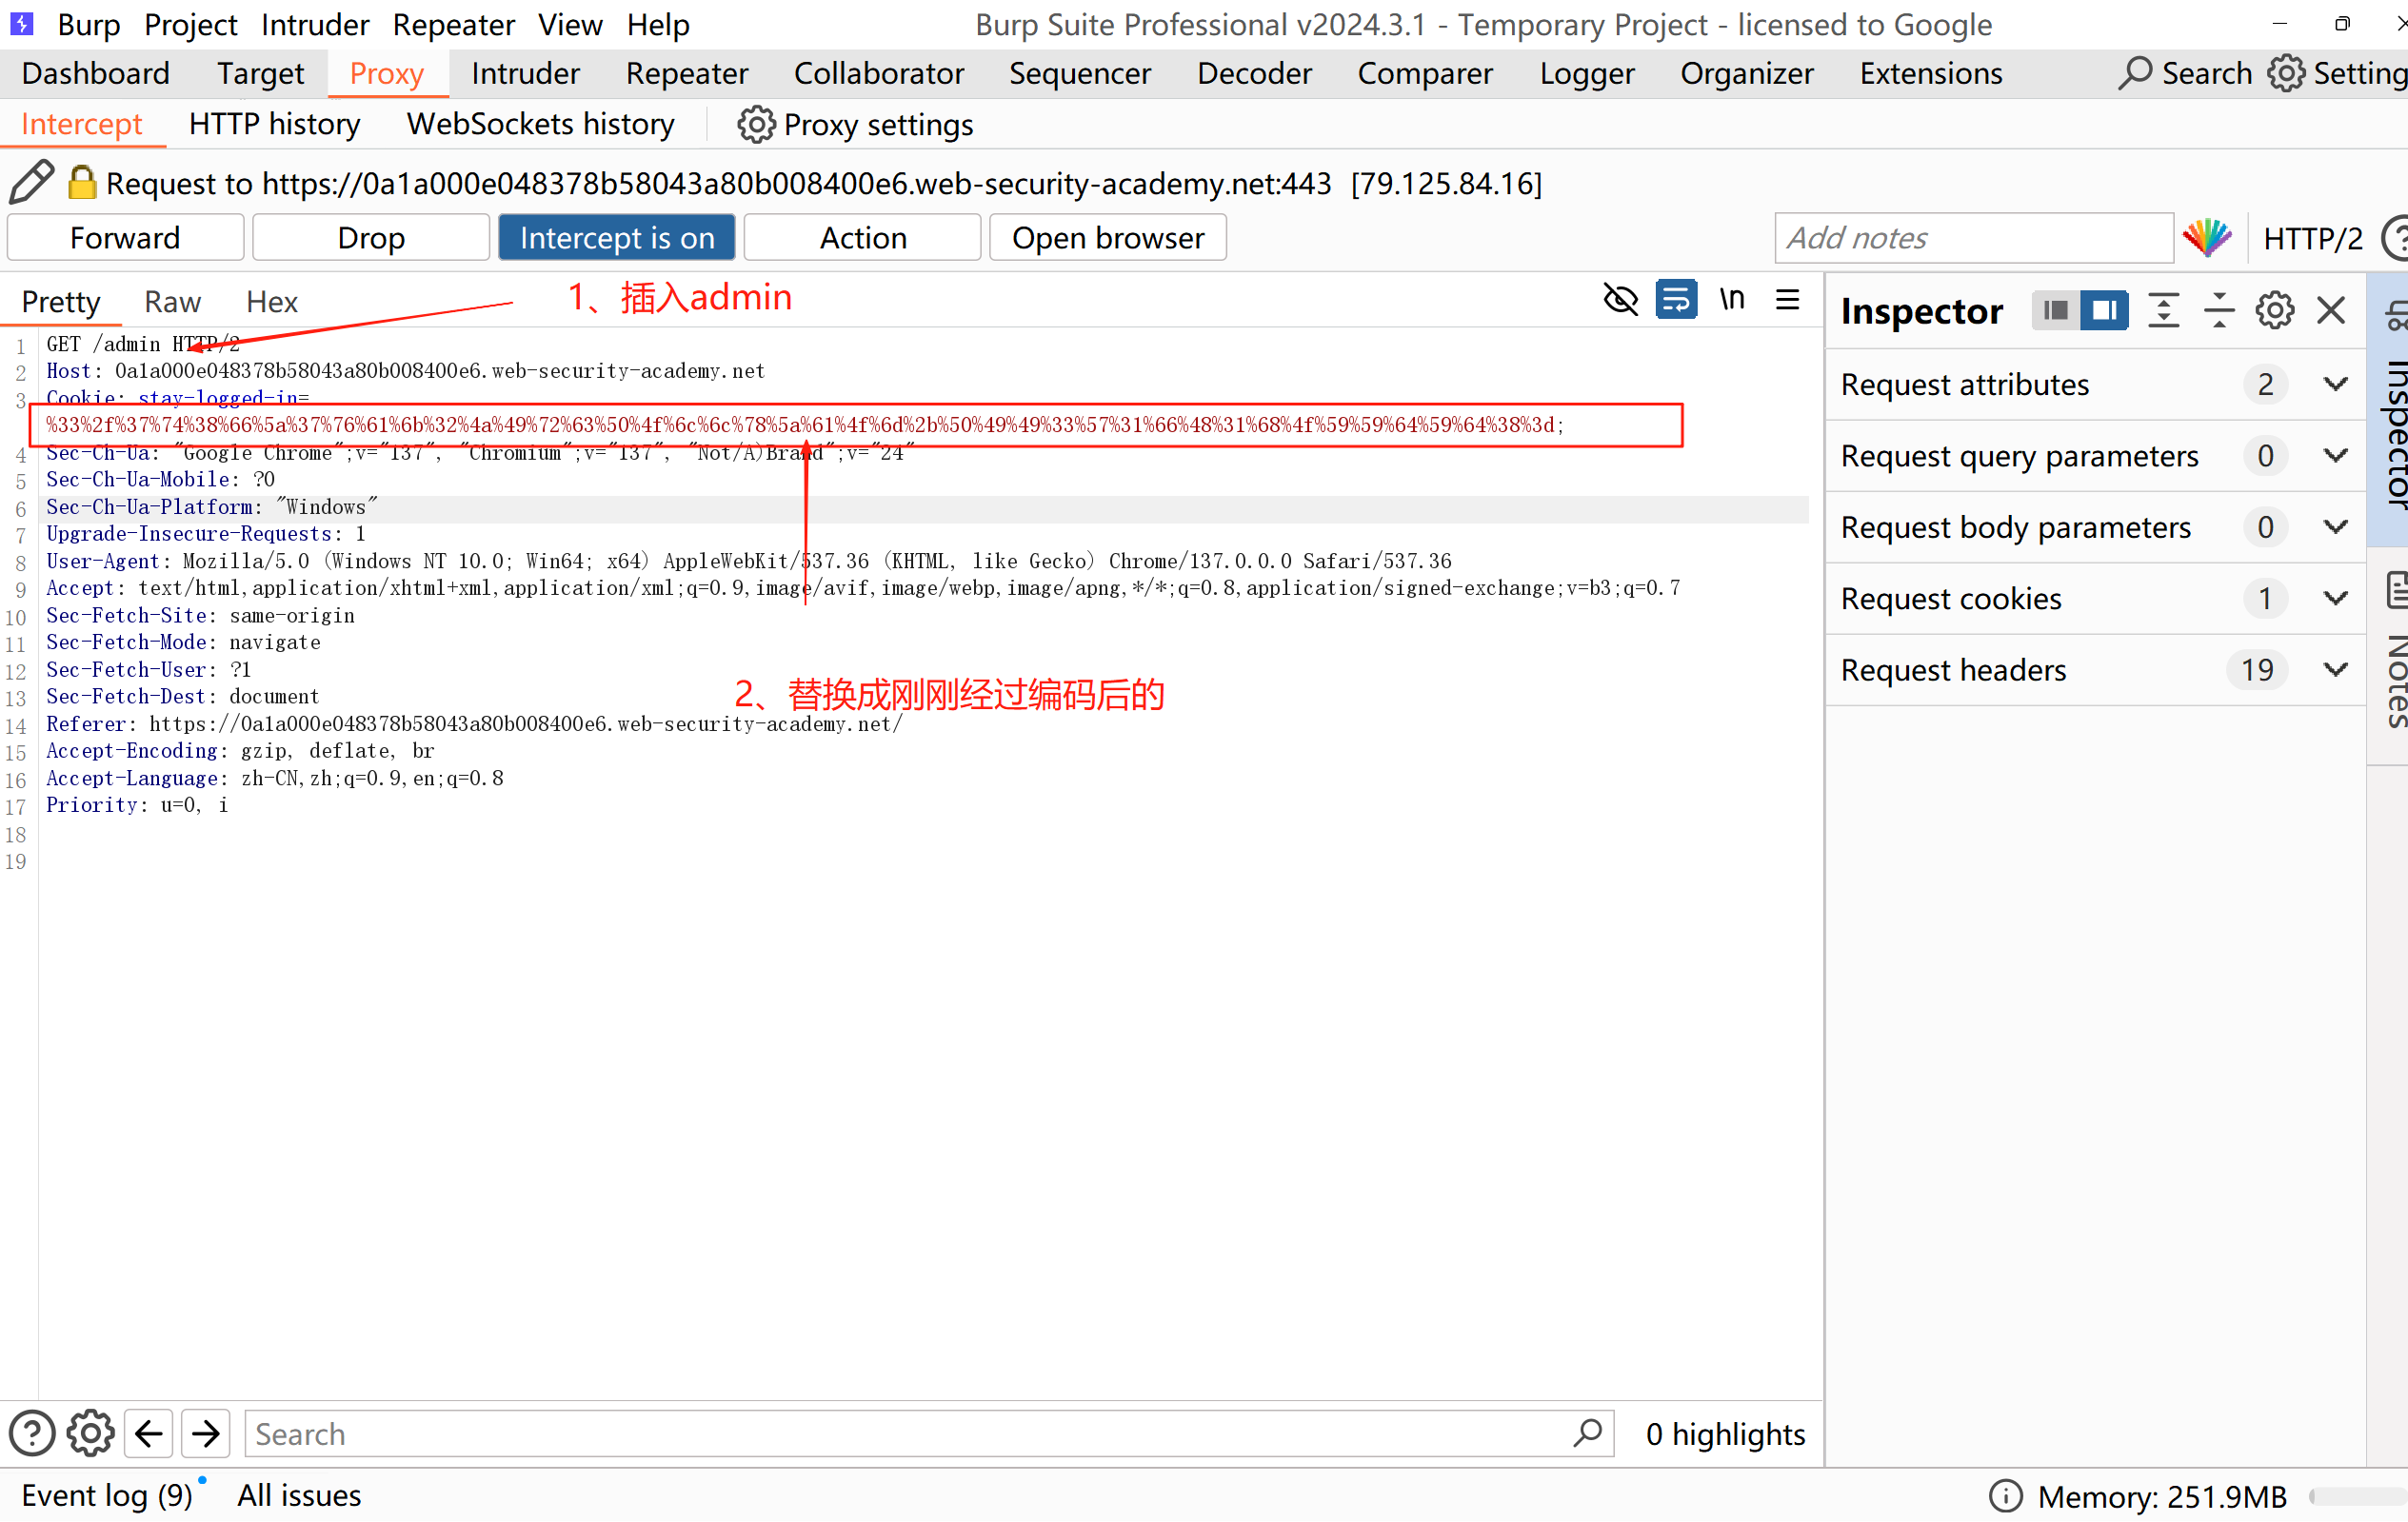Expand Request cookies section
The height and width of the screenshot is (1522, 2408).
click(2335, 598)
